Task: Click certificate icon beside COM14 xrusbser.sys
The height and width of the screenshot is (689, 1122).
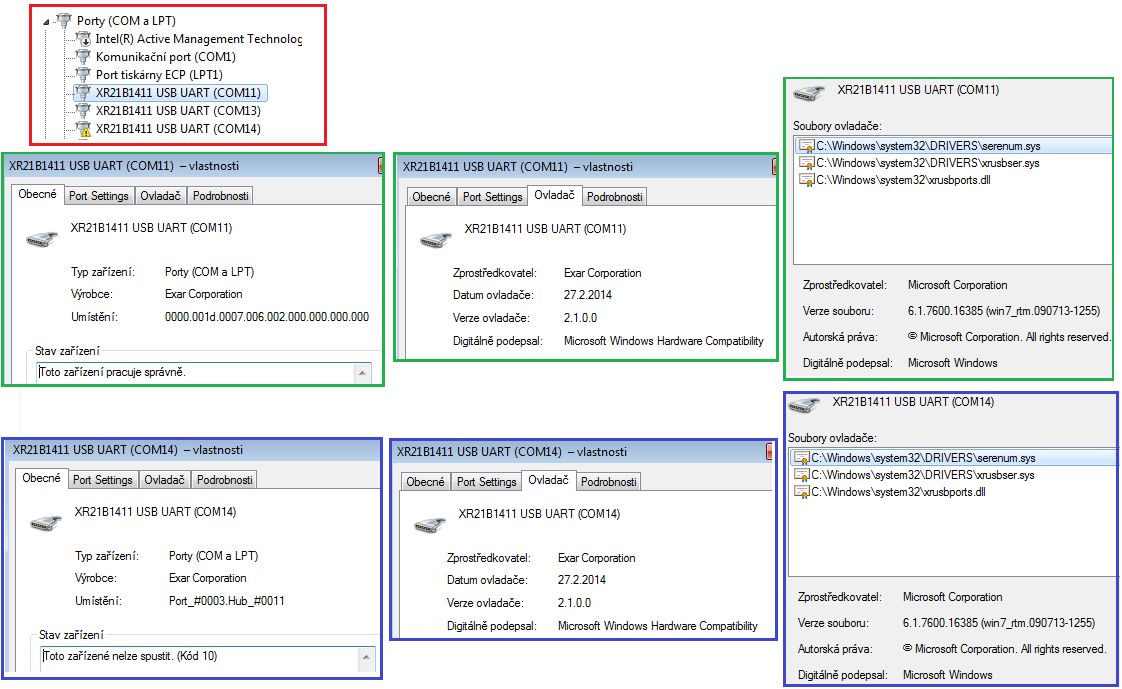Action: (x=801, y=475)
